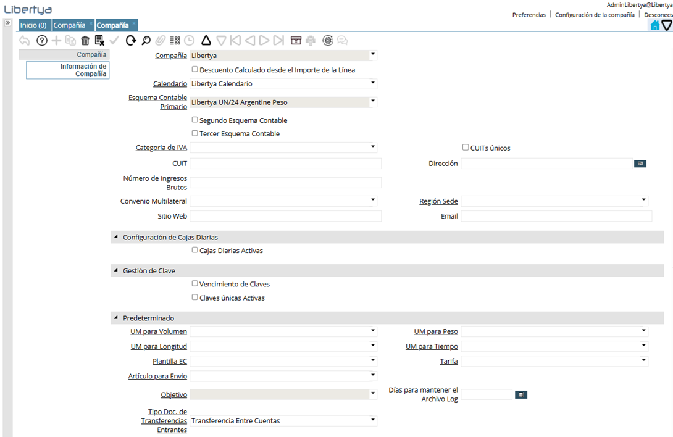
Task: Refresh the record with the circular arrow icon
Action: point(130,41)
